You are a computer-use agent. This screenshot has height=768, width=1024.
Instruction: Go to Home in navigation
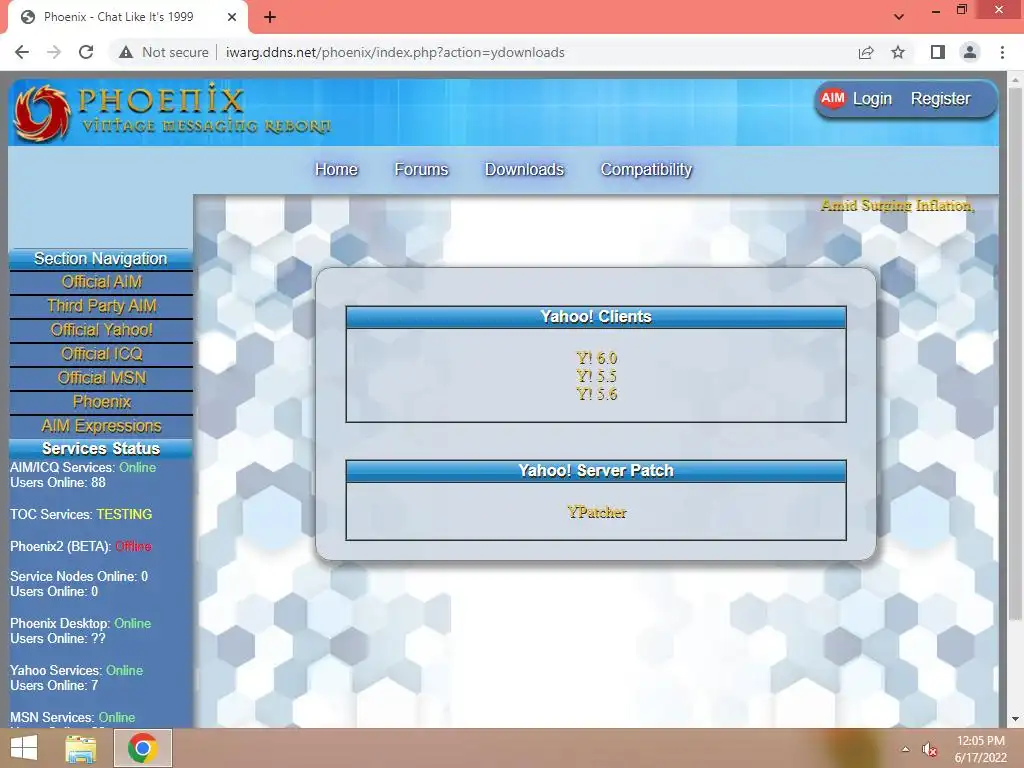(x=336, y=169)
